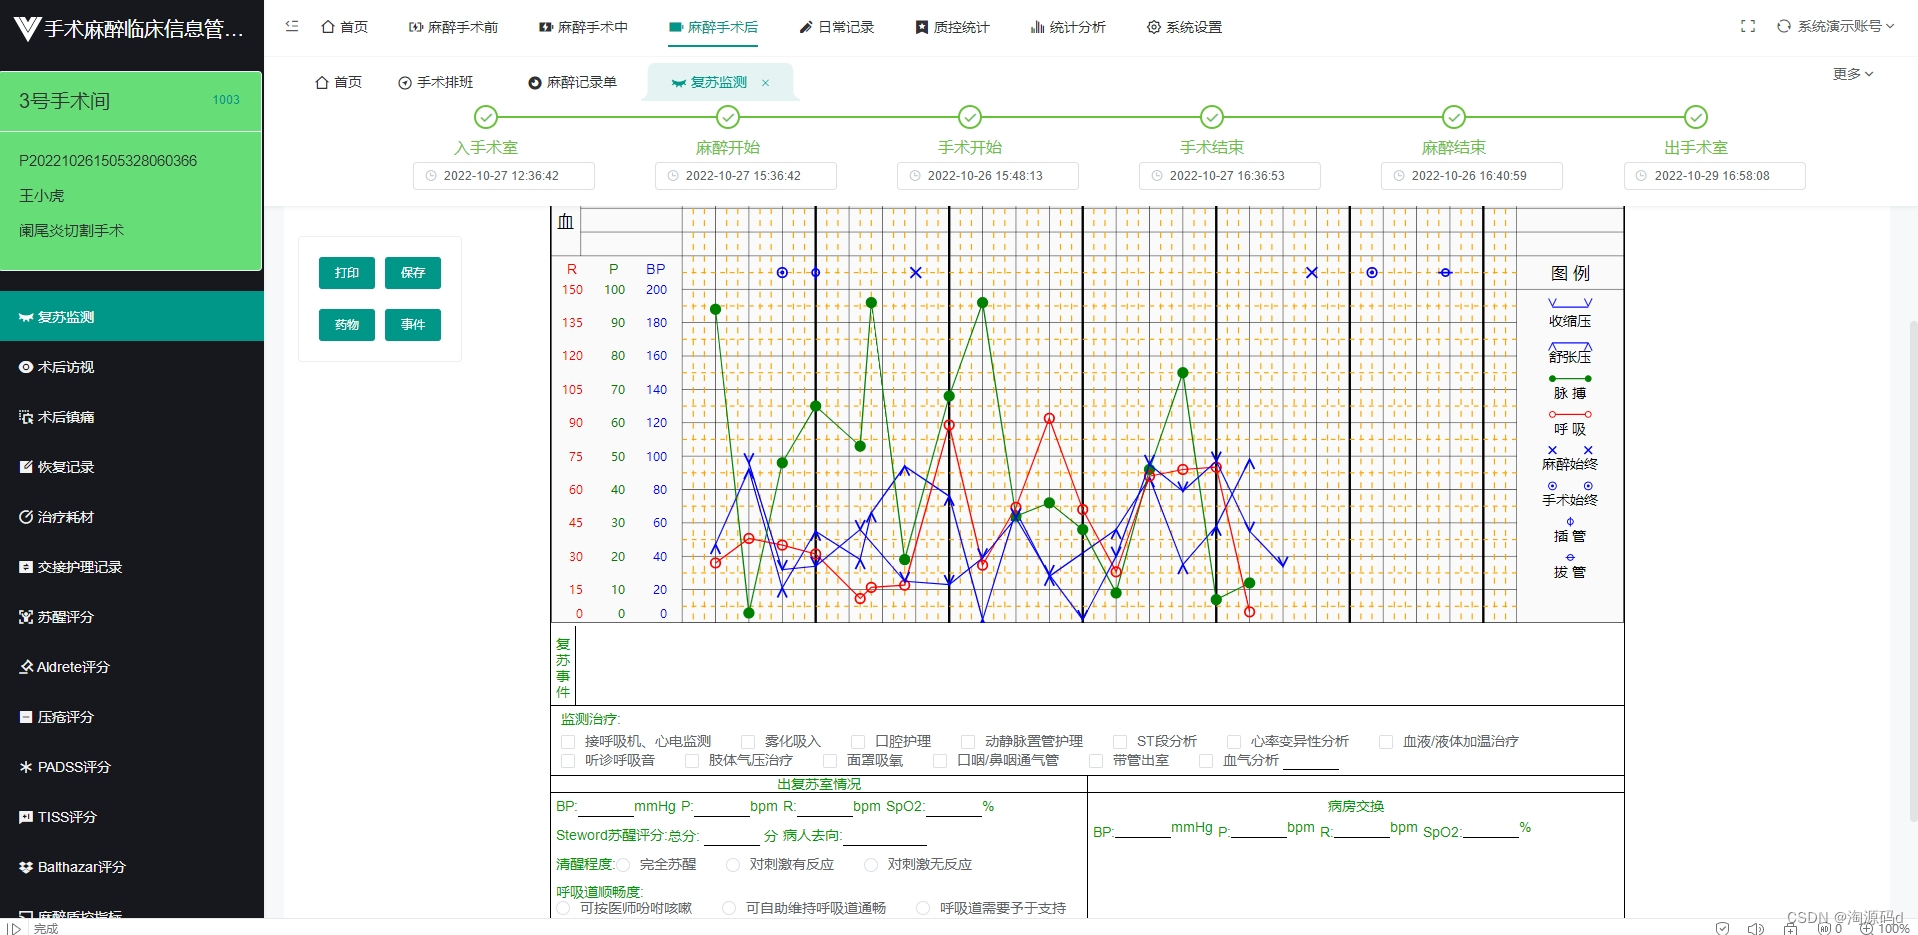Expand the 更多 tabs dropdown
This screenshot has width=1918, height=935.
coord(1853,74)
